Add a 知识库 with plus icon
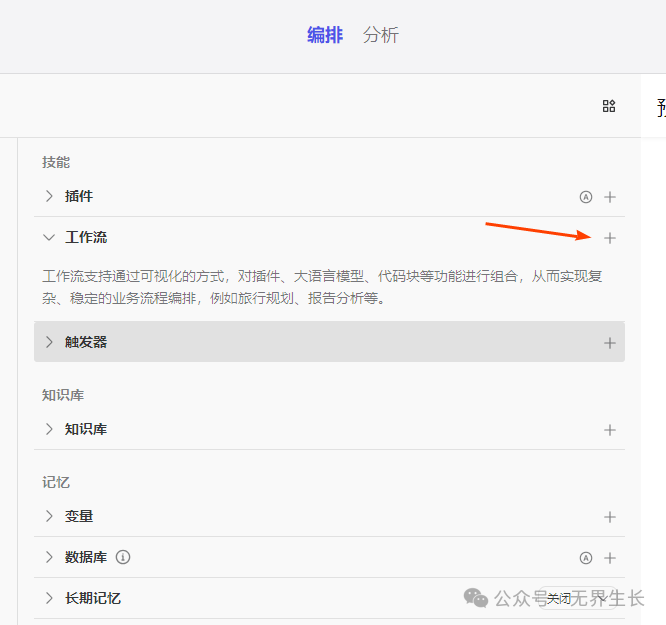The width and height of the screenshot is (666, 625). click(610, 430)
